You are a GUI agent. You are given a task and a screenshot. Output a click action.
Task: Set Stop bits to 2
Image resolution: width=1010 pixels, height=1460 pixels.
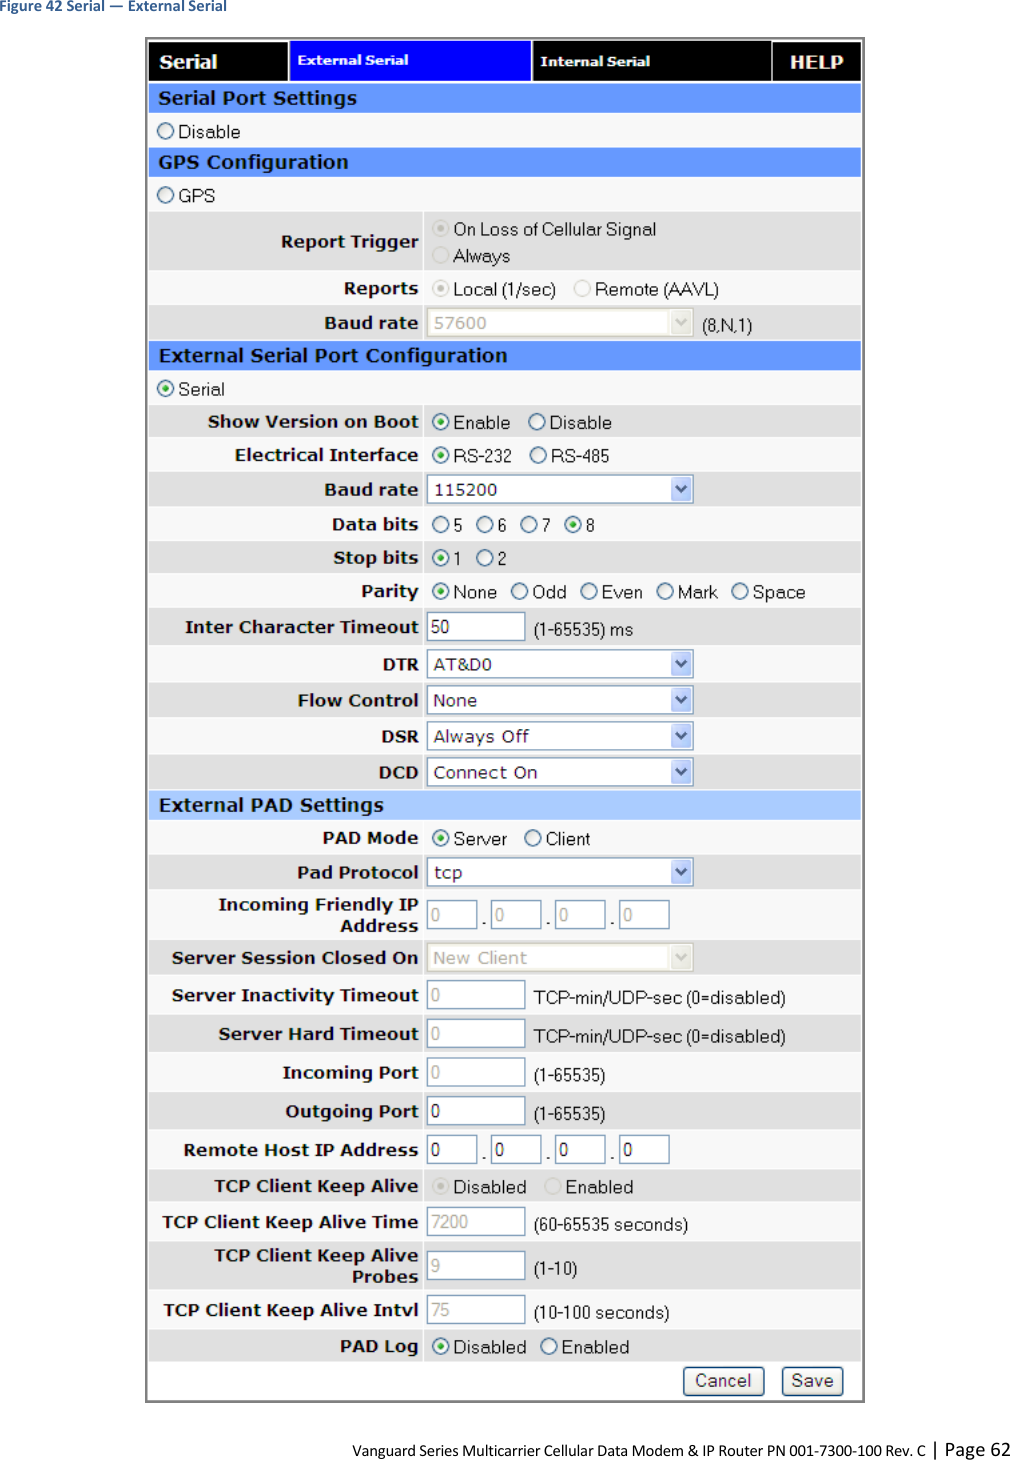click(x=485, y=557)
